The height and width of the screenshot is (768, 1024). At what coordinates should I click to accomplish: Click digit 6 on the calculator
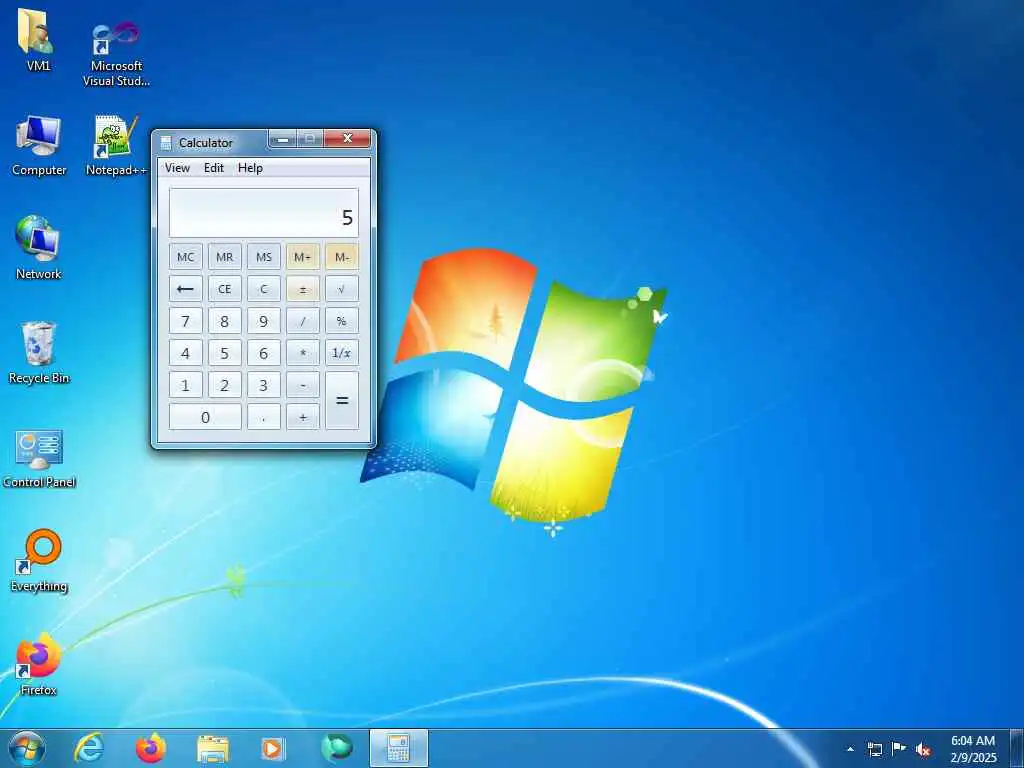click(264, 353)
